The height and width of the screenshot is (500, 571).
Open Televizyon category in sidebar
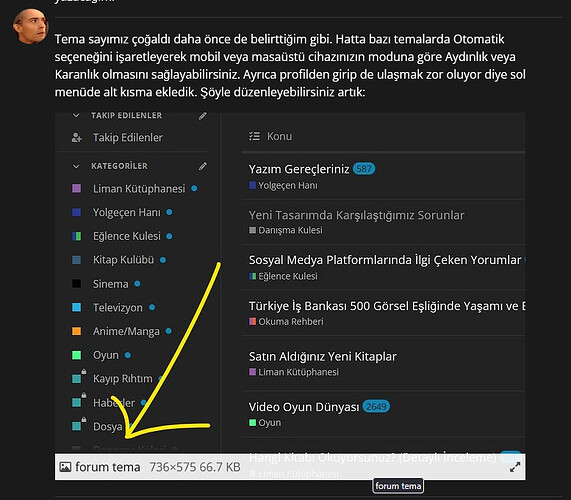coord(118,307)
